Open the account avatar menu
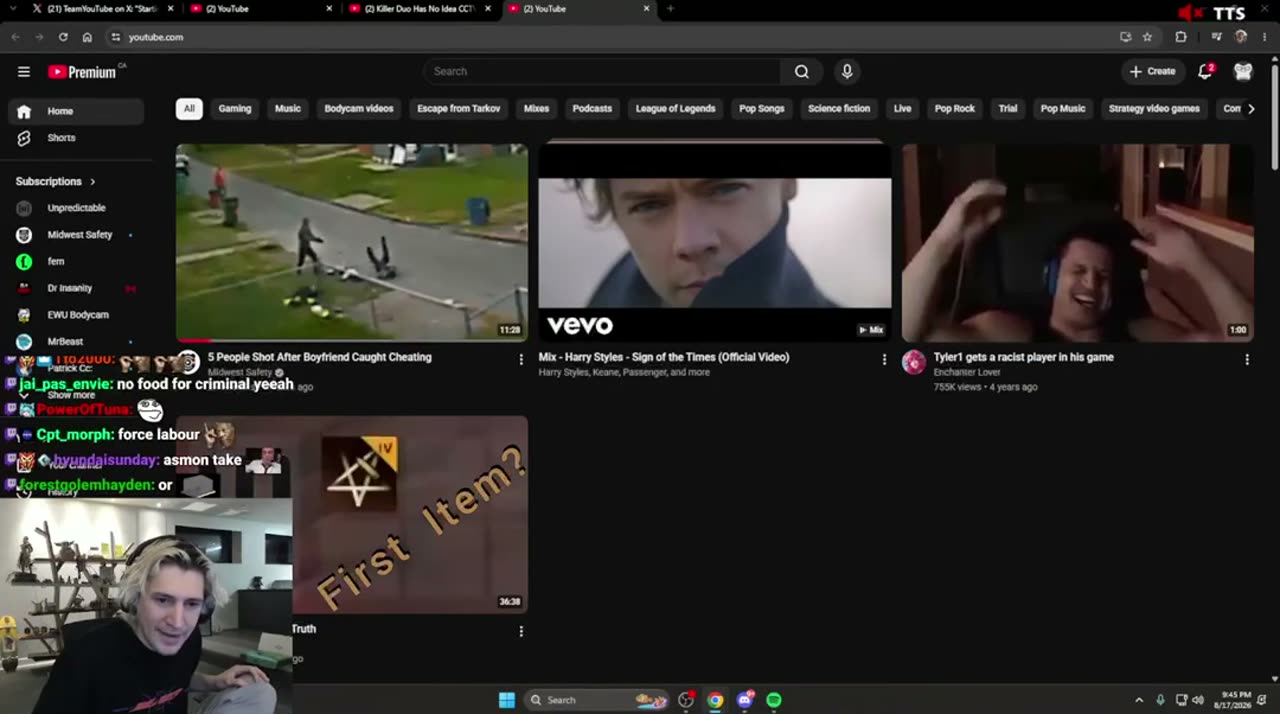Screen dimensions: 1280x714 pyautogui.click(x=1243, y=71)
